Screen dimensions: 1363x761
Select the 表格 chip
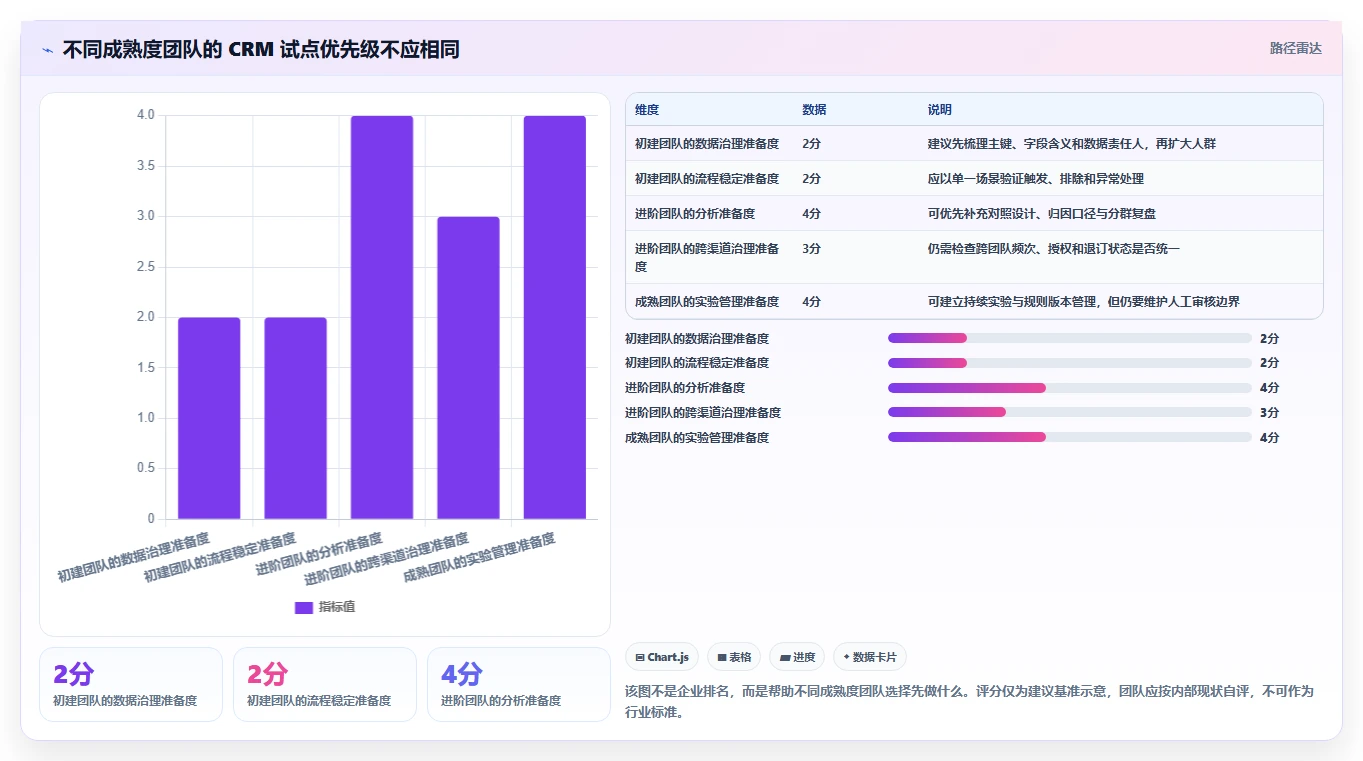pyautogui.click(x=734, y=657)
